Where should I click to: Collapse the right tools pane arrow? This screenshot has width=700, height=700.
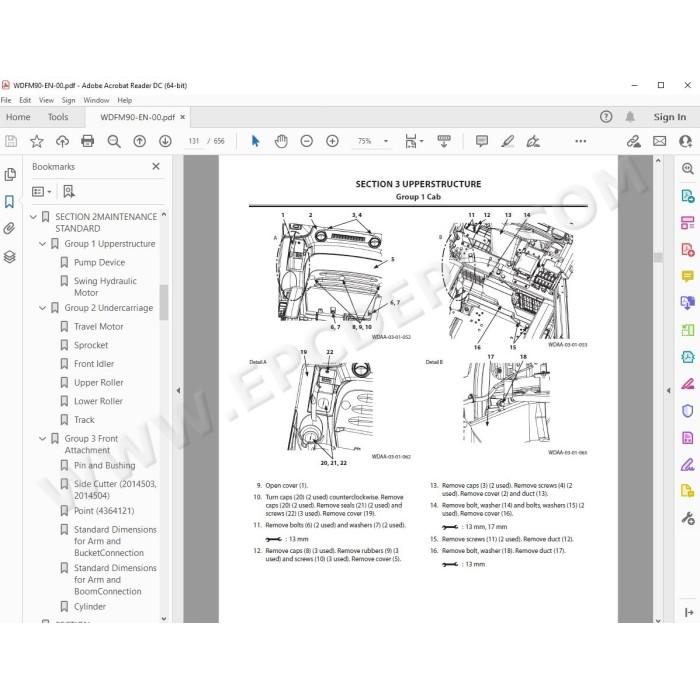point(668,391)
